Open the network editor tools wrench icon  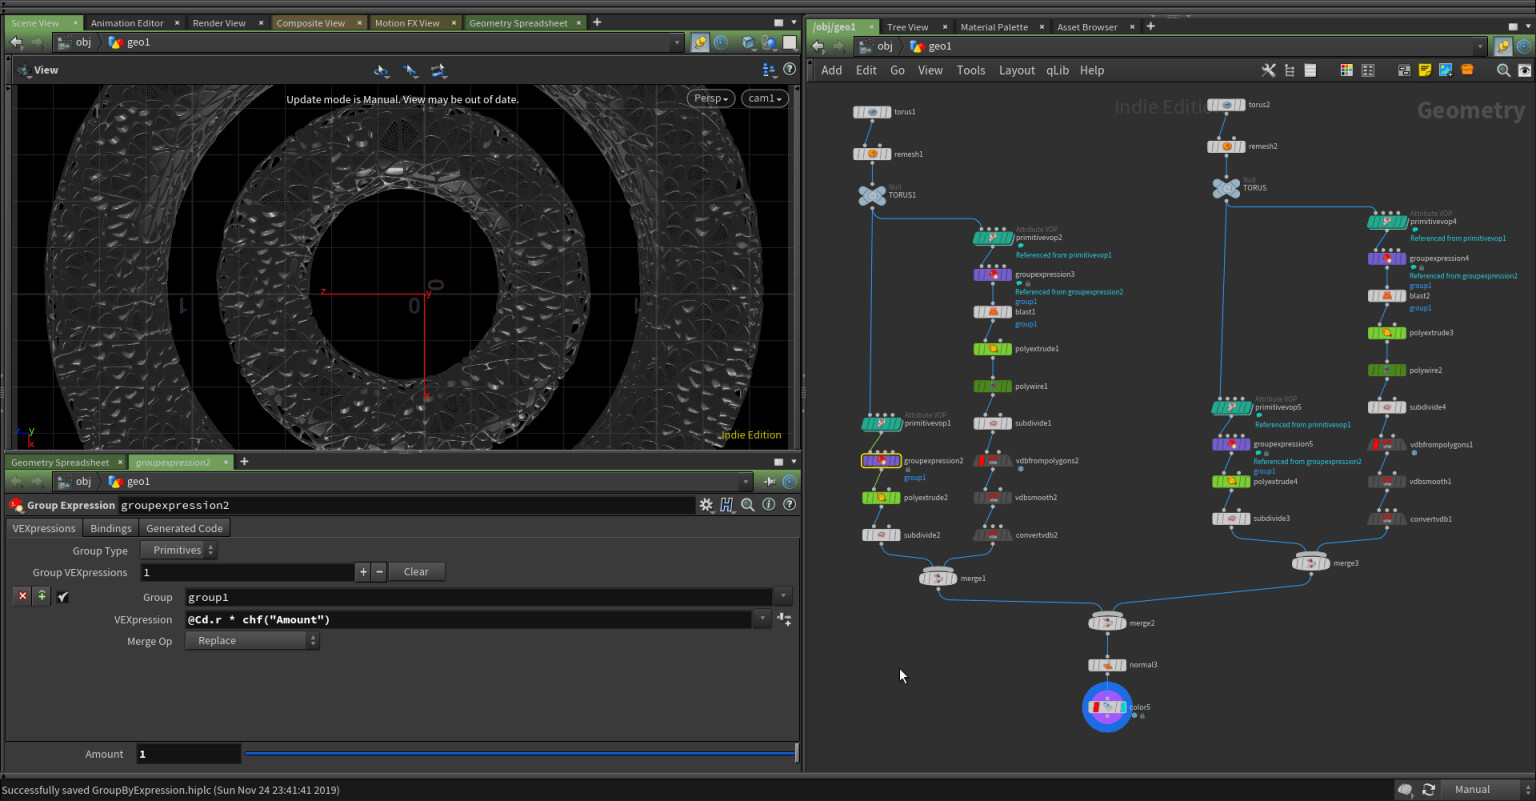pyautogui.click(x=1268, y=70)
